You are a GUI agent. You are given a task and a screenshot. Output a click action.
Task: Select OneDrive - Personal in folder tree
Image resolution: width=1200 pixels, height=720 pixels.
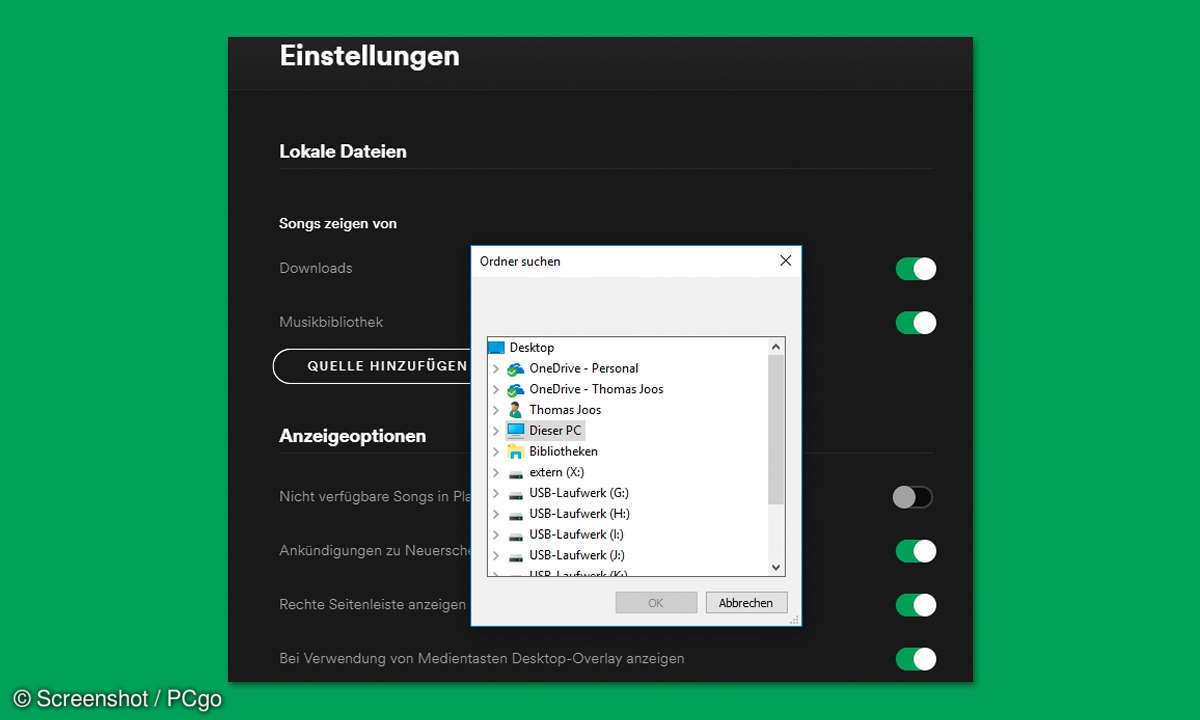[584, 369]
